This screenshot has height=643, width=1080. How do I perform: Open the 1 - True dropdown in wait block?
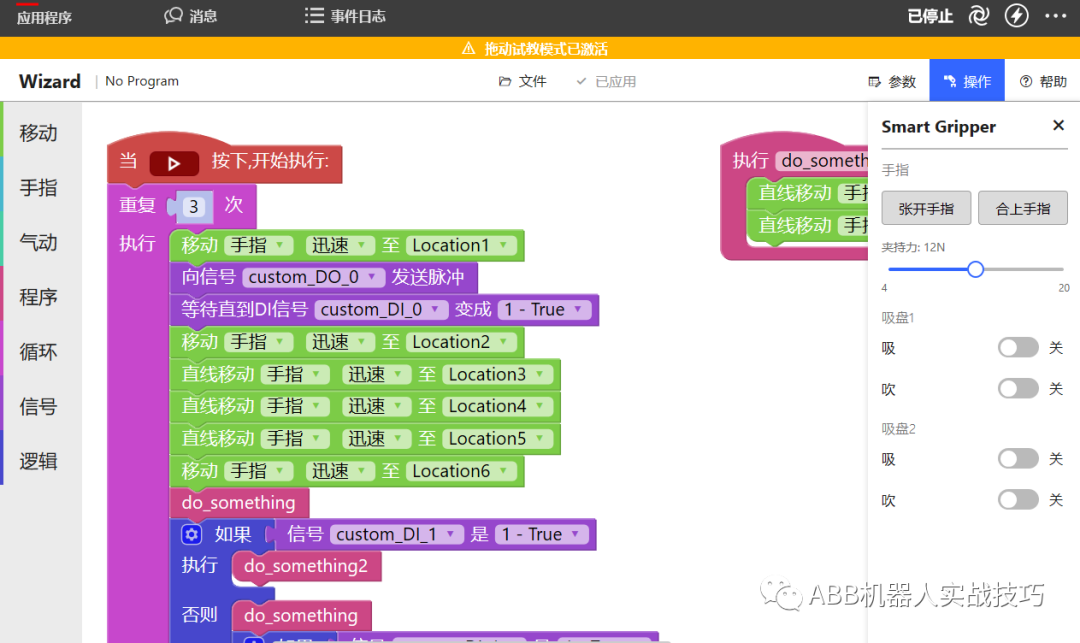(544, 310)
